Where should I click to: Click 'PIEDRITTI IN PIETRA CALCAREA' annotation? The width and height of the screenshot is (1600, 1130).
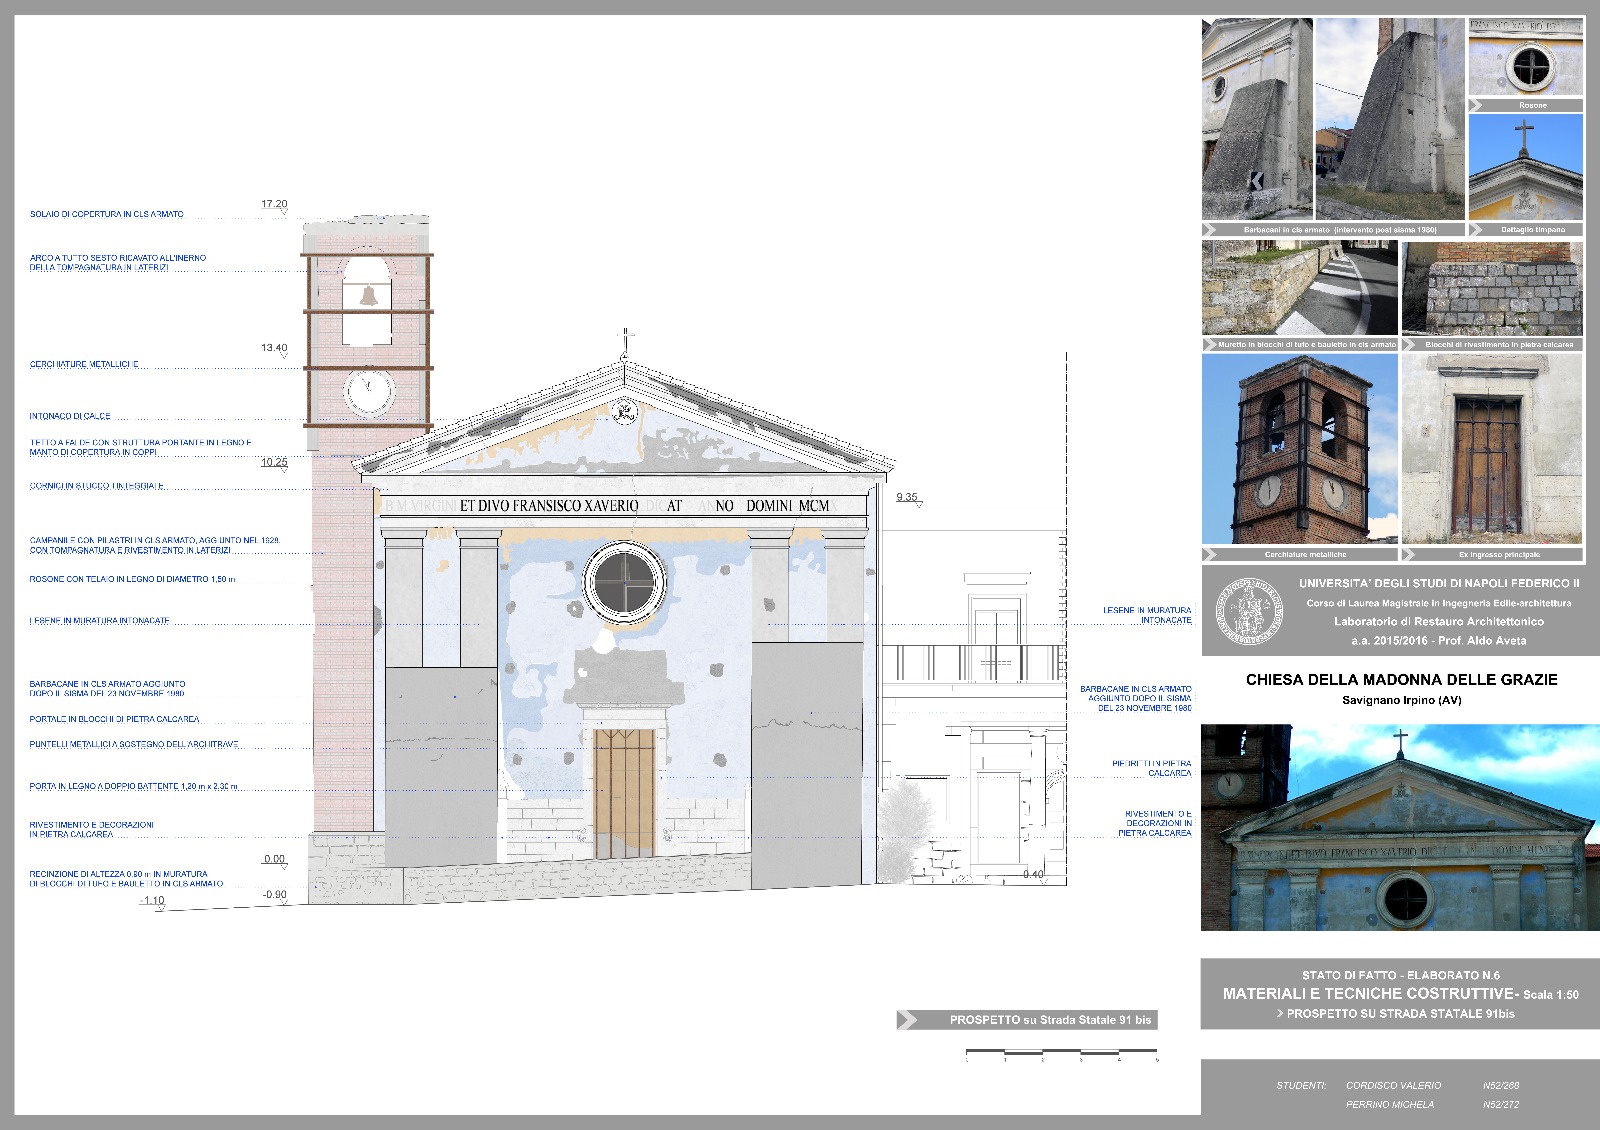tap(1152, 768)
